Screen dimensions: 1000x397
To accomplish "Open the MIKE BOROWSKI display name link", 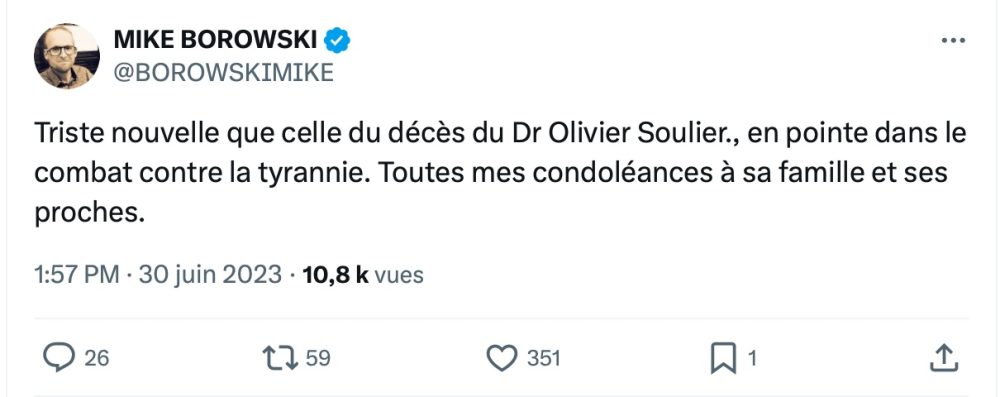I will (216, 41).
